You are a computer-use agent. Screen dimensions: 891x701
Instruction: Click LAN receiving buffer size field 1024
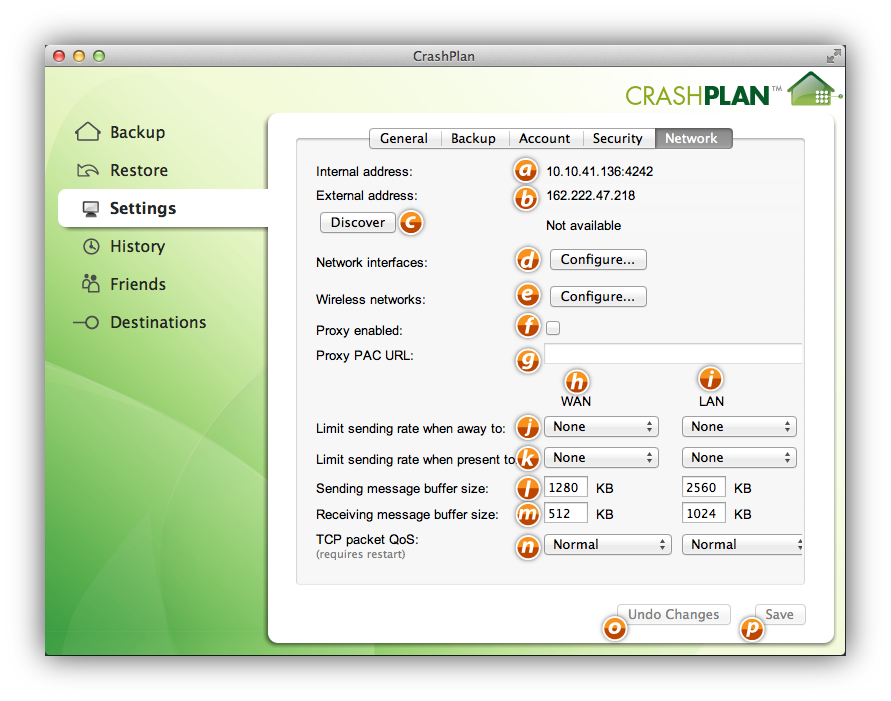(703, 514)
